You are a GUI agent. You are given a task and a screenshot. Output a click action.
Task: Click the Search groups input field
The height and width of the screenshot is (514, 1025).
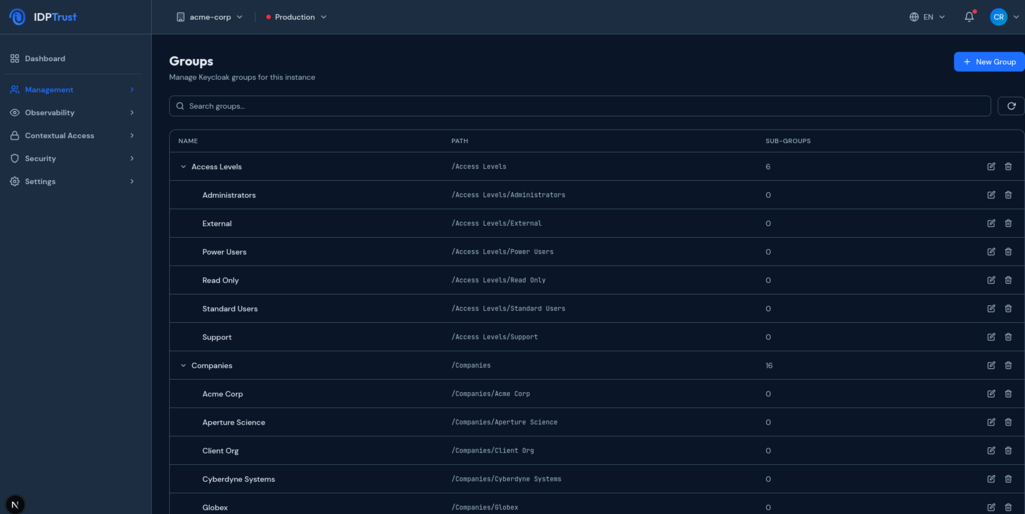click(580, 106)
